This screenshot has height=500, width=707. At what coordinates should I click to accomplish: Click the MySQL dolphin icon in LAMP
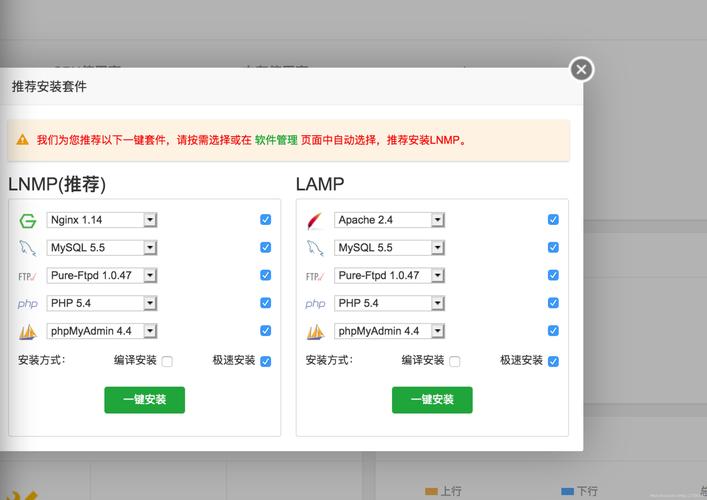click(x=315, y=248)
